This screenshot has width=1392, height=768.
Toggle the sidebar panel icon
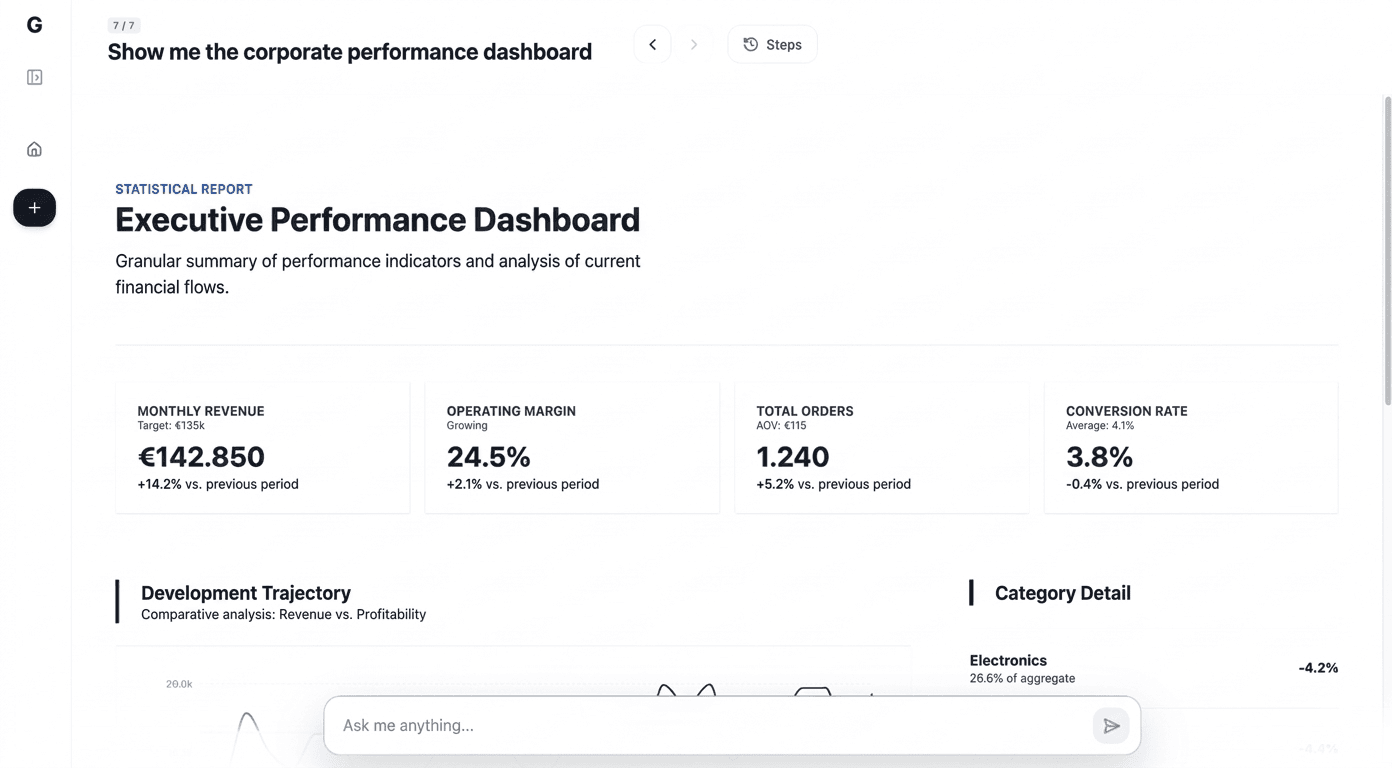pos(34,77)
